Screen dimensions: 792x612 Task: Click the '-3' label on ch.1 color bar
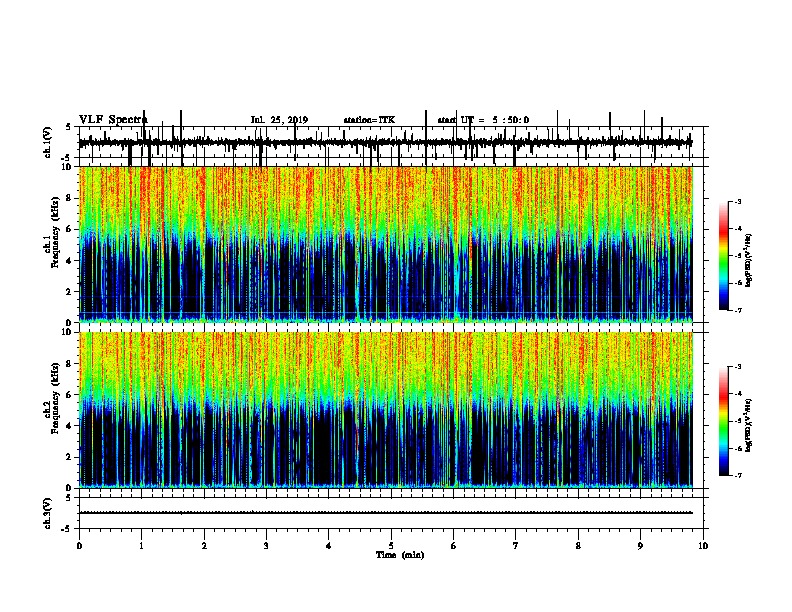737,202
